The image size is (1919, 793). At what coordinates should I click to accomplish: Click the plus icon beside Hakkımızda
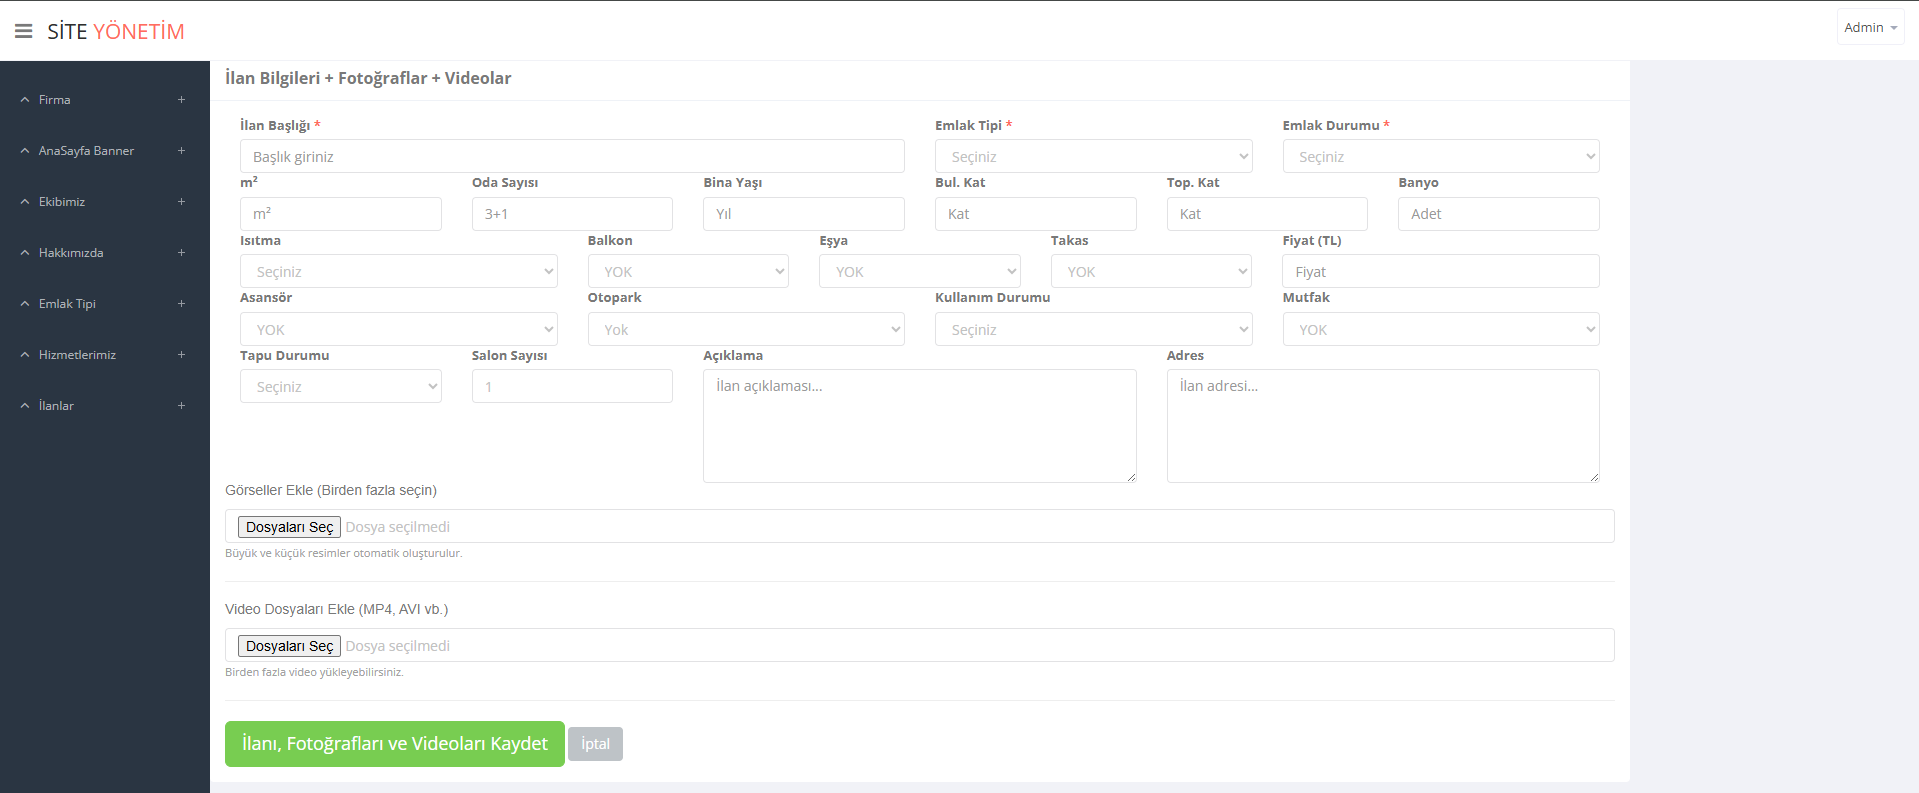pos(181,253)
